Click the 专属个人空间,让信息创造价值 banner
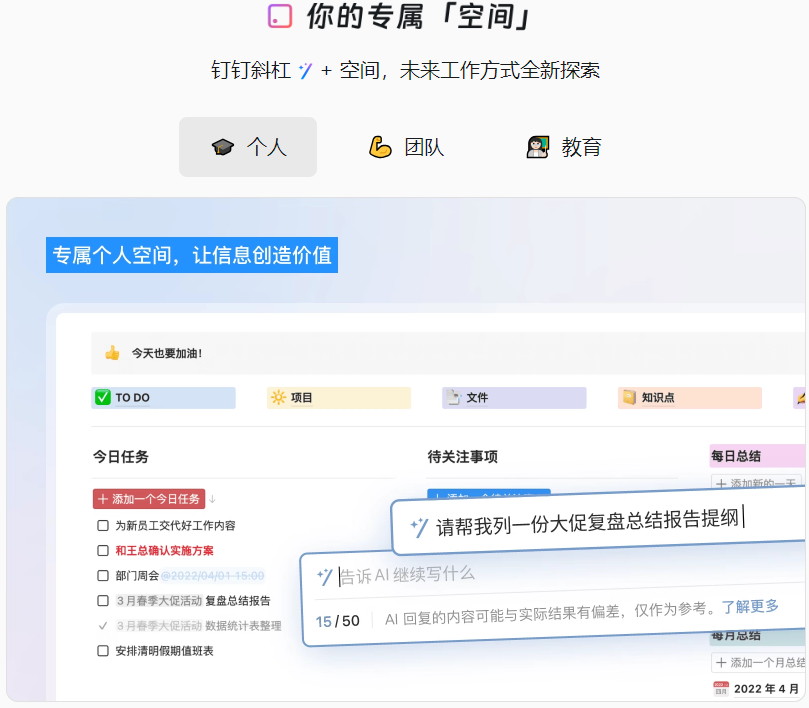Viewport: 809px width, 708px height. point(192,255)
